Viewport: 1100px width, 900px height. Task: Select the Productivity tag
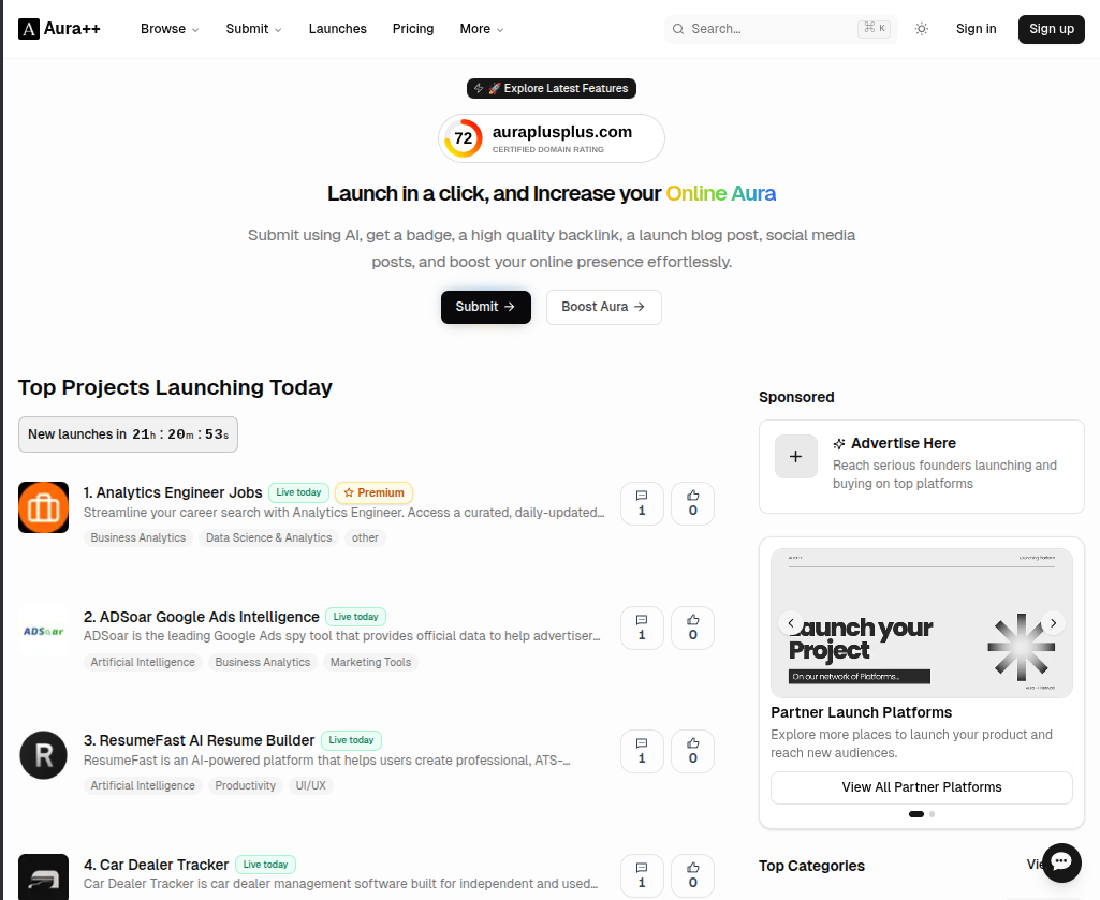point(246,786)
